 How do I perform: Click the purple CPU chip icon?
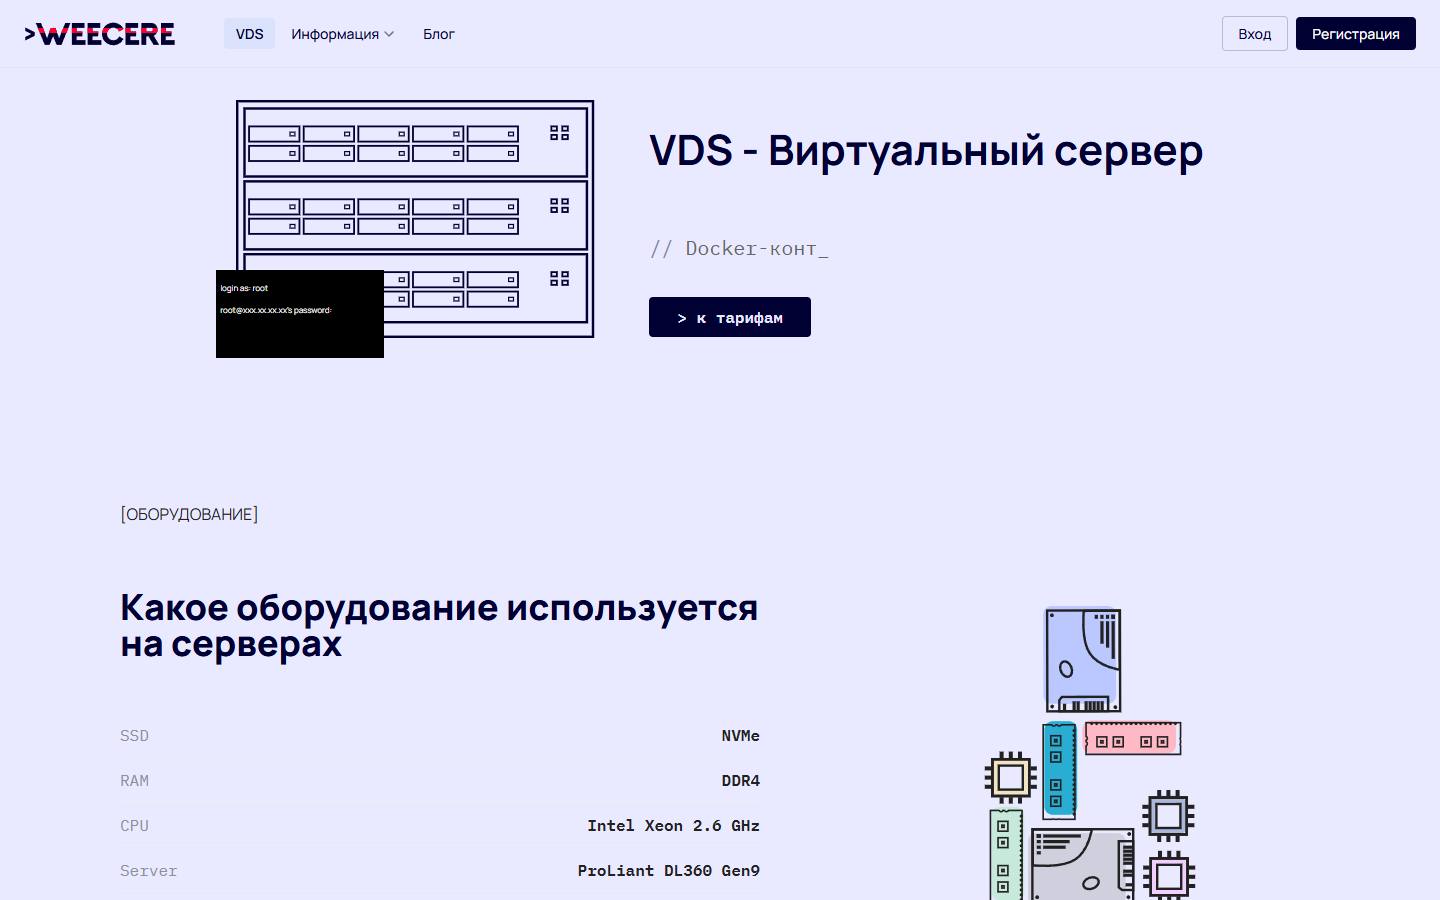1168,877
